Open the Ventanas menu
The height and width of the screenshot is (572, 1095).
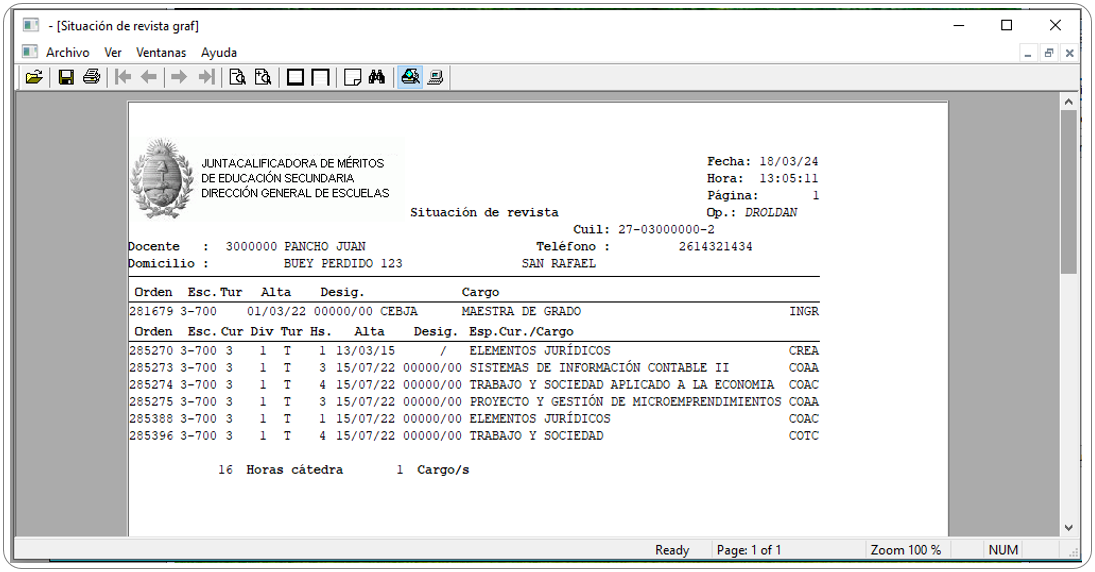click(x=161, y=52)
